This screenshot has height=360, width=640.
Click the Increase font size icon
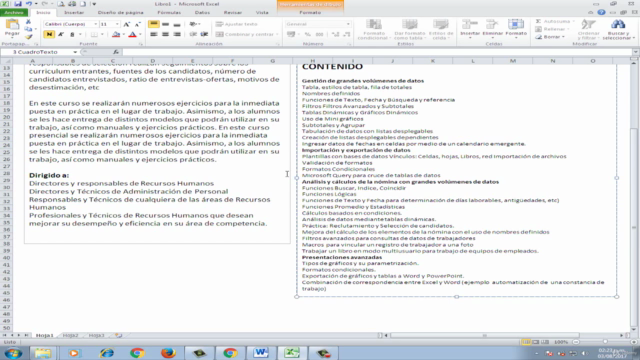coord(127,24)
